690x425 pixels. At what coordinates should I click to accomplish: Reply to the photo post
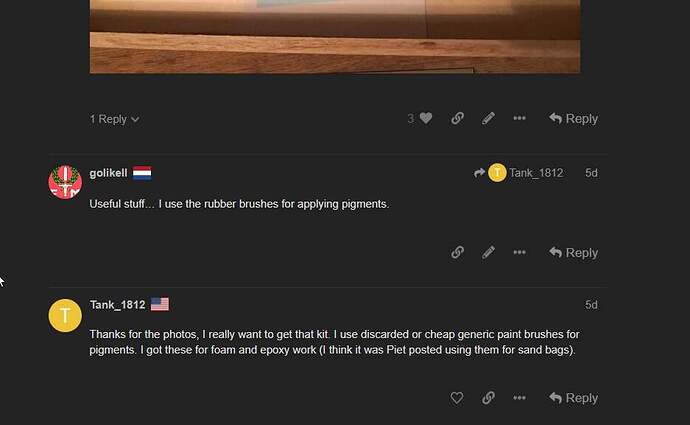(573, 119)
